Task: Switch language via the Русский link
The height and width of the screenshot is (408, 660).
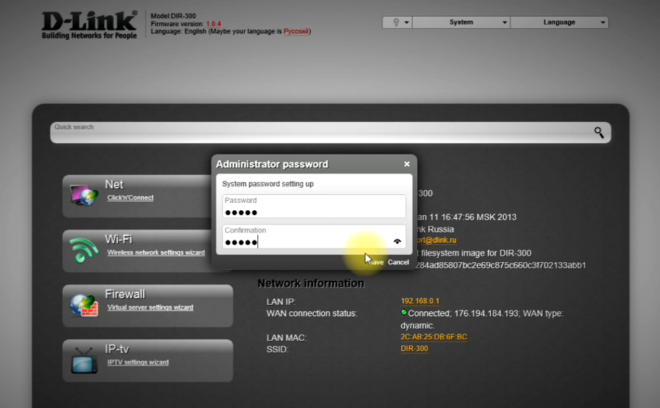Action: pyautogui.click(x=297, y=31)
